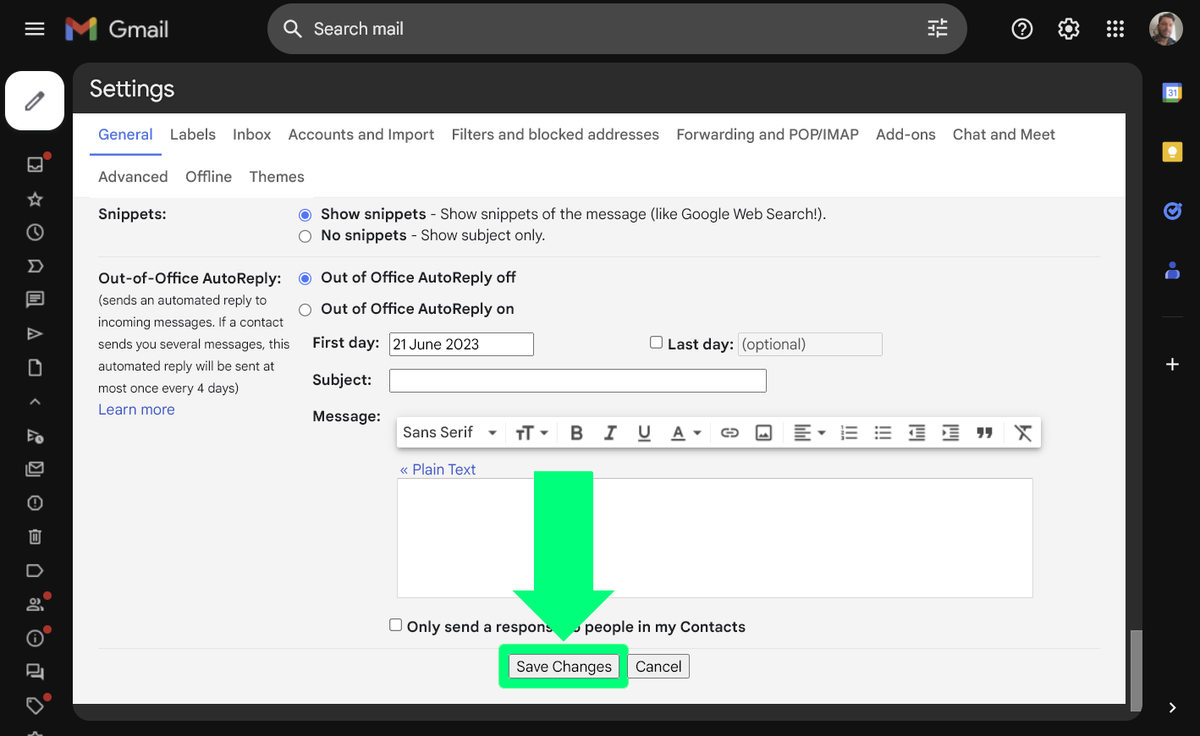Open the text size dropdown
Viewport: 1200px width, 736px height.
point(530,432)
